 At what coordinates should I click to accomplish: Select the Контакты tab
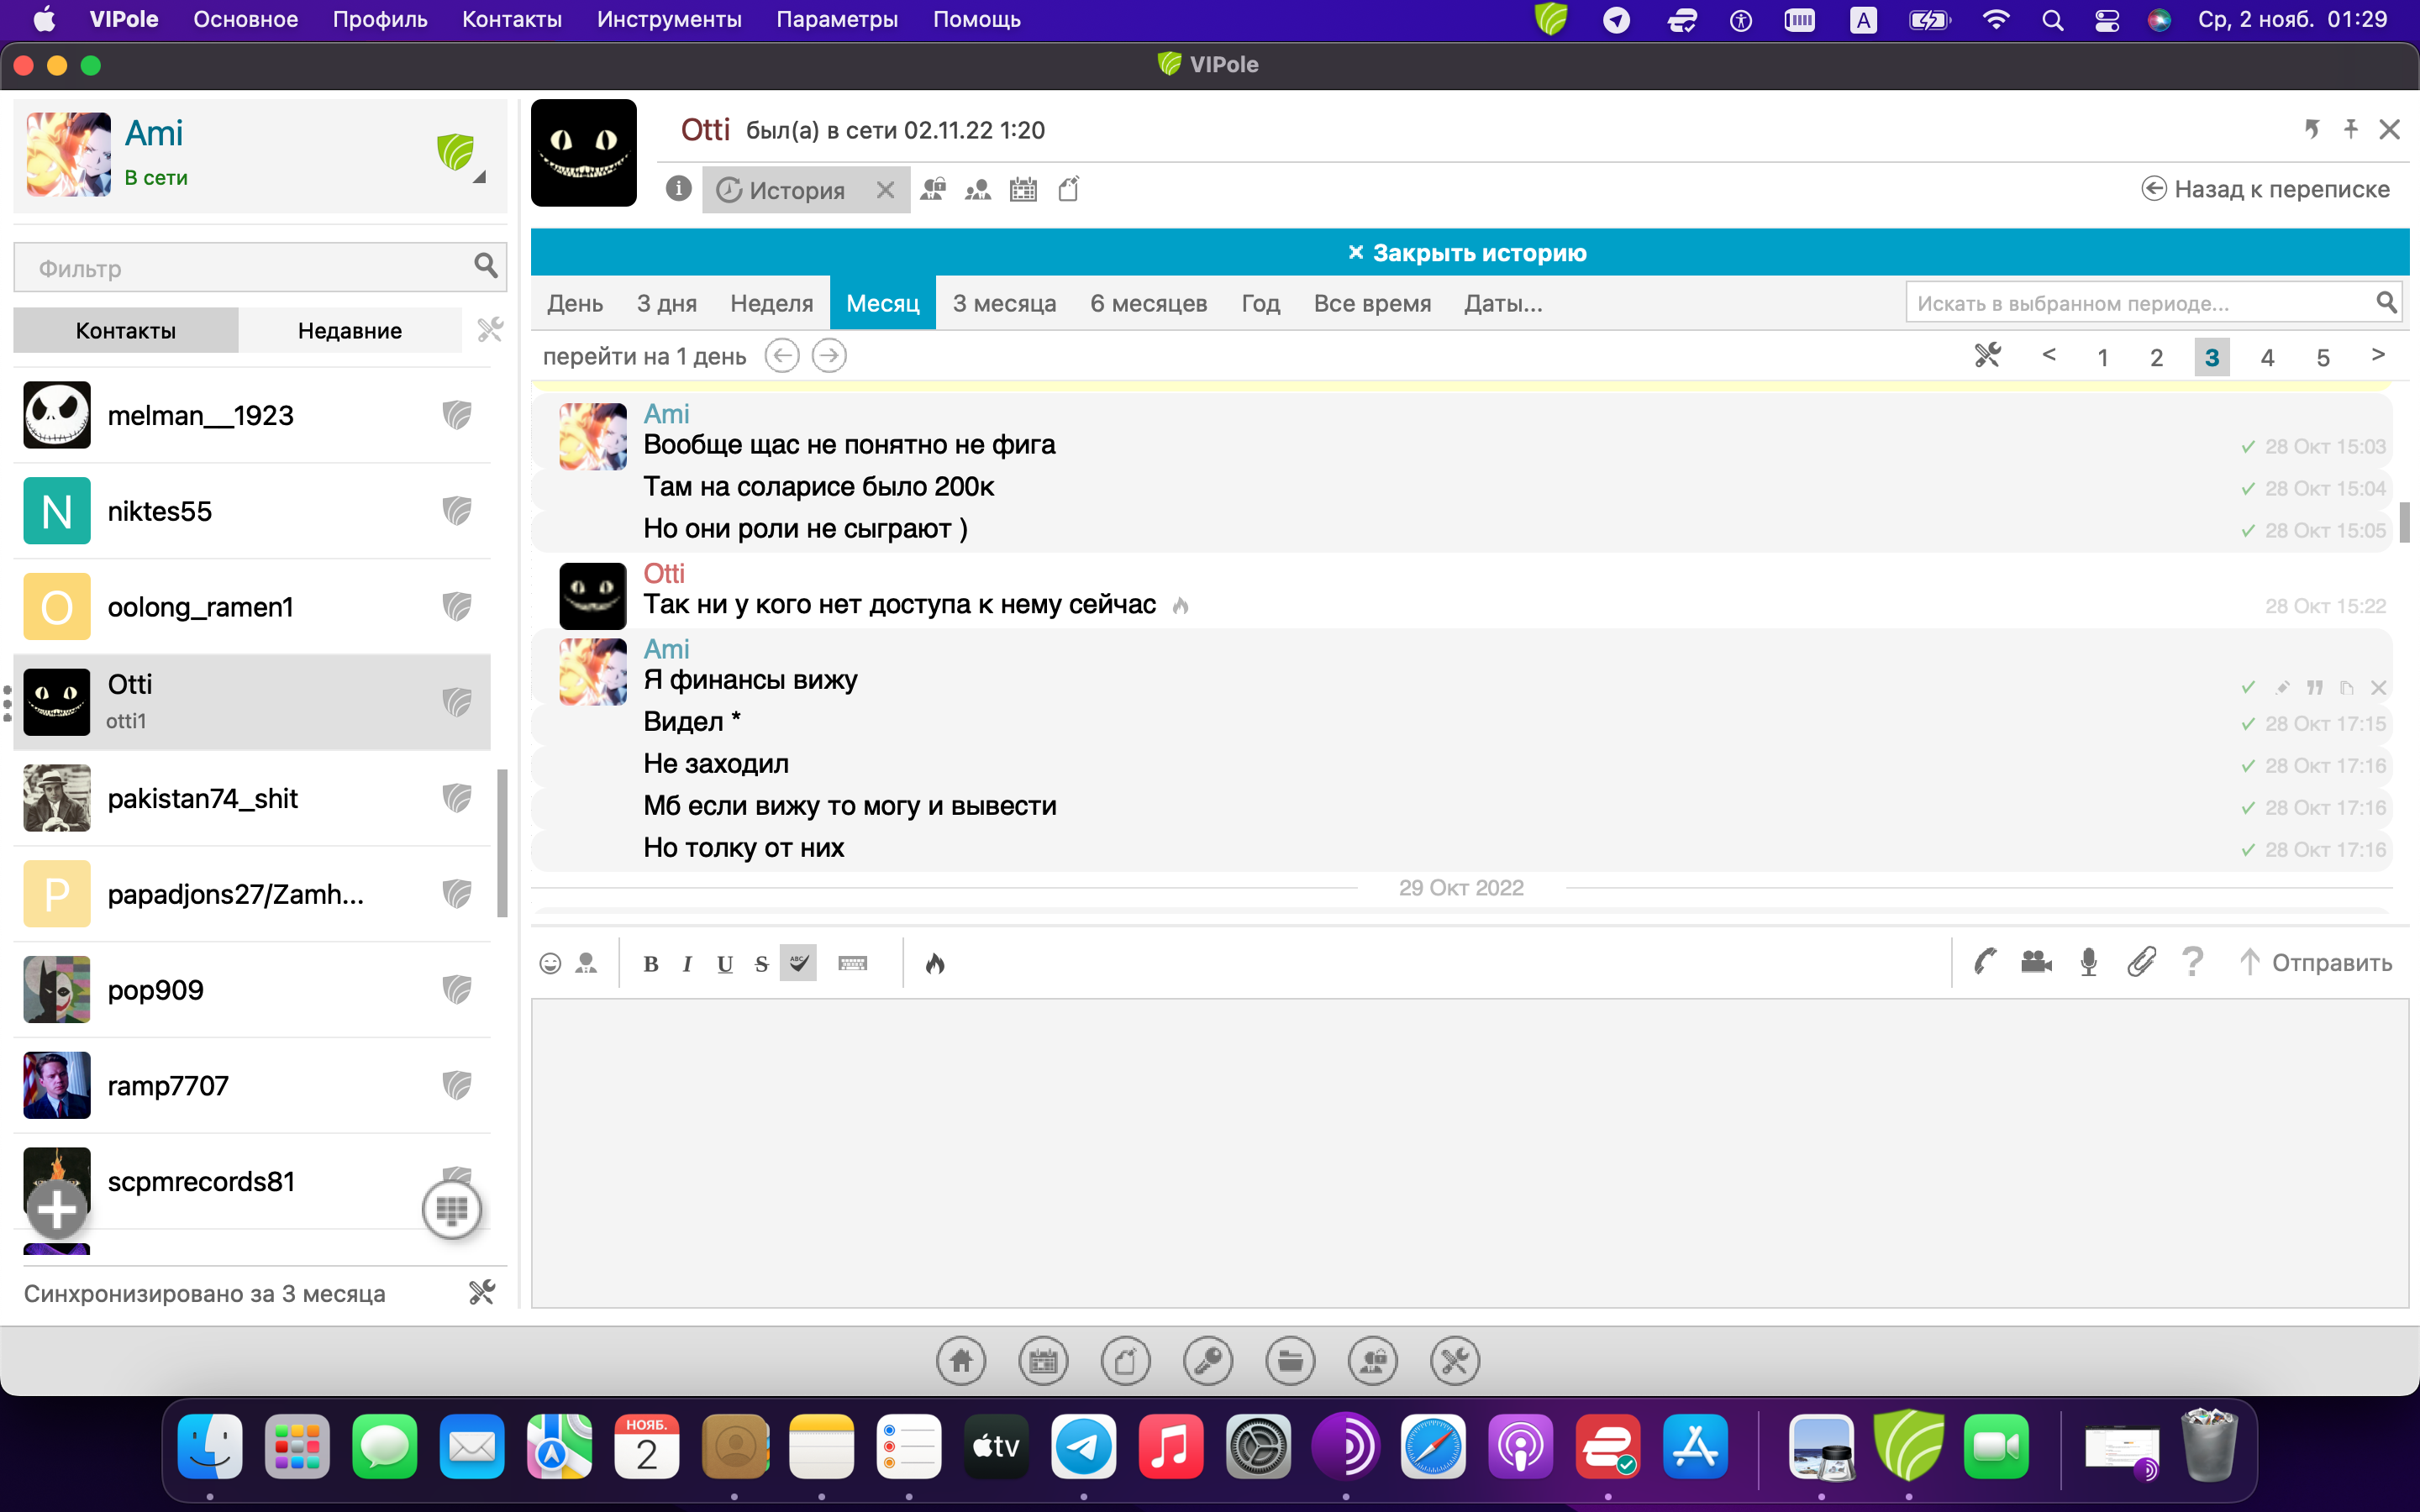[x=126, y=330]
